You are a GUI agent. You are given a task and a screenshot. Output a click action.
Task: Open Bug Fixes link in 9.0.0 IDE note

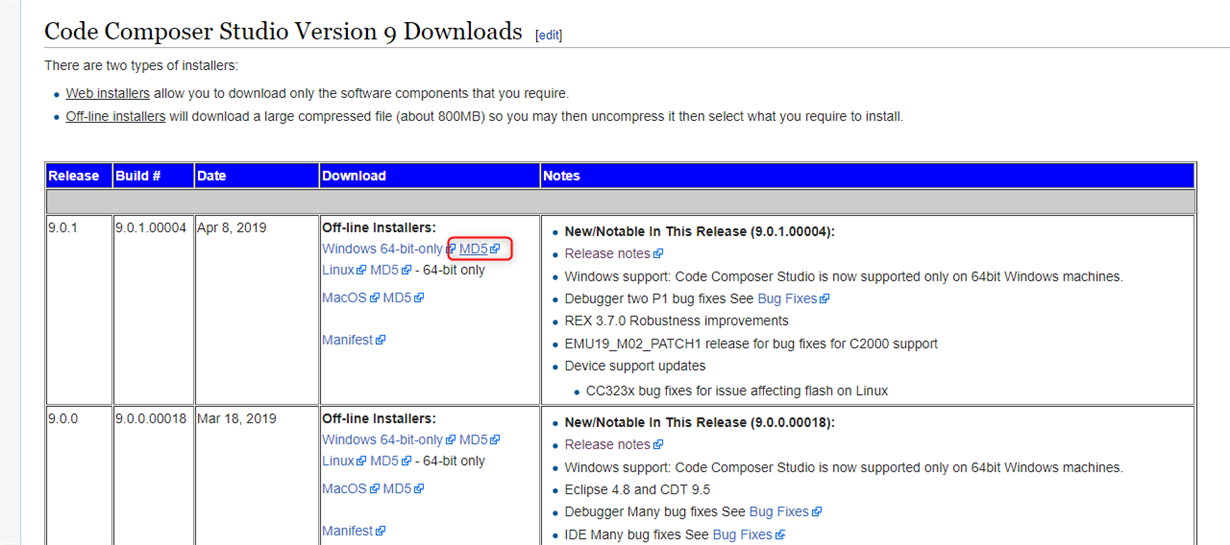pyautogui.click(x=742, y=535)
